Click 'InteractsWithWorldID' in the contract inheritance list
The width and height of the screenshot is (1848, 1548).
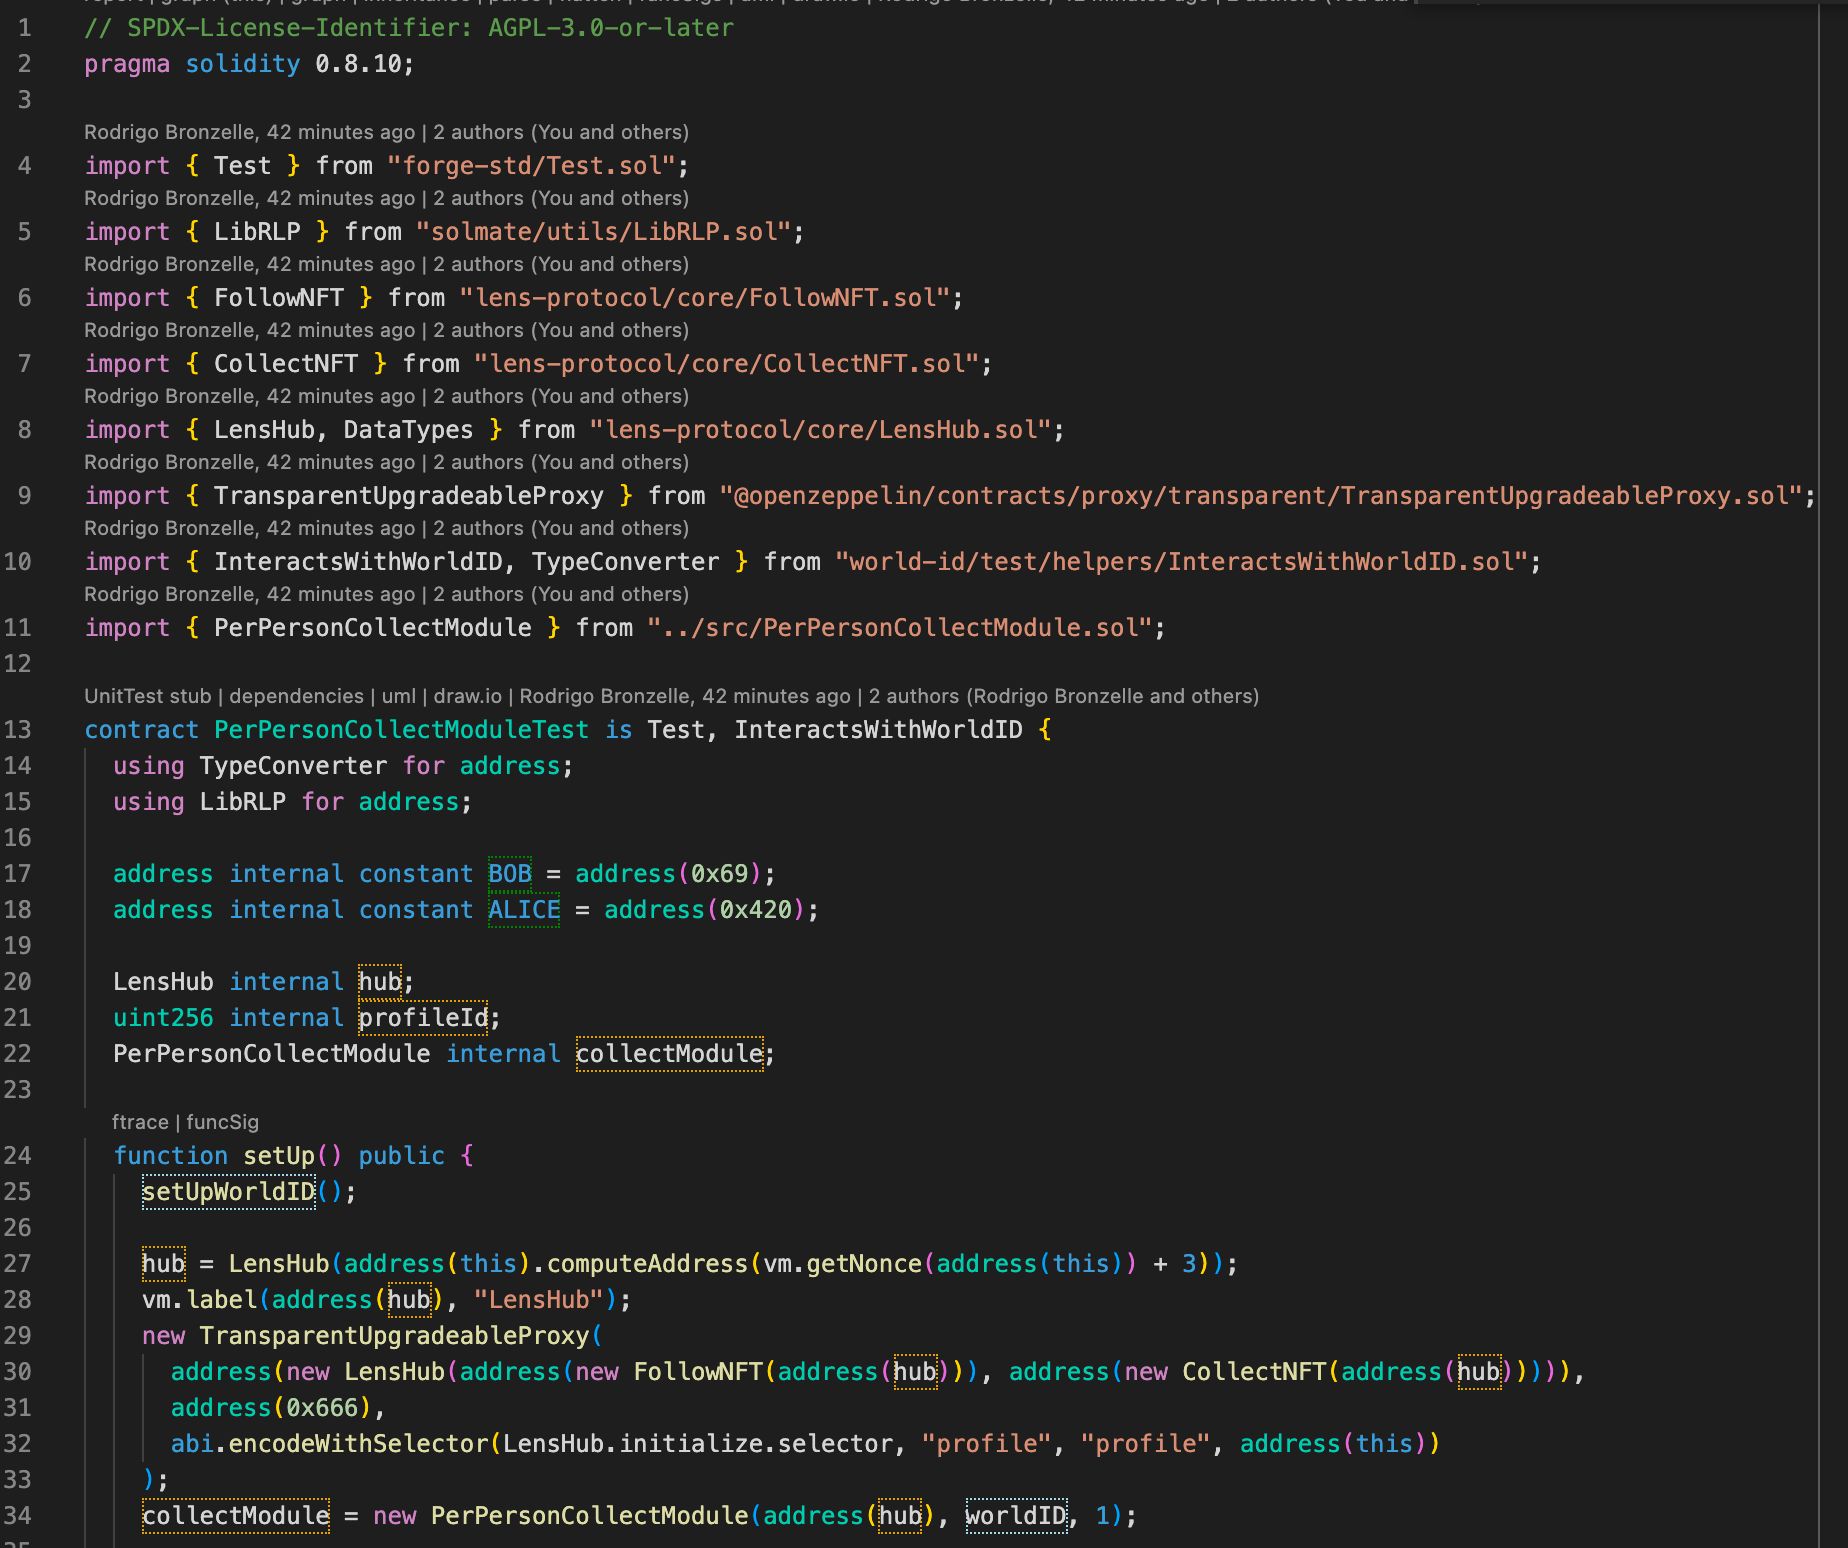[x=878, y=730]
